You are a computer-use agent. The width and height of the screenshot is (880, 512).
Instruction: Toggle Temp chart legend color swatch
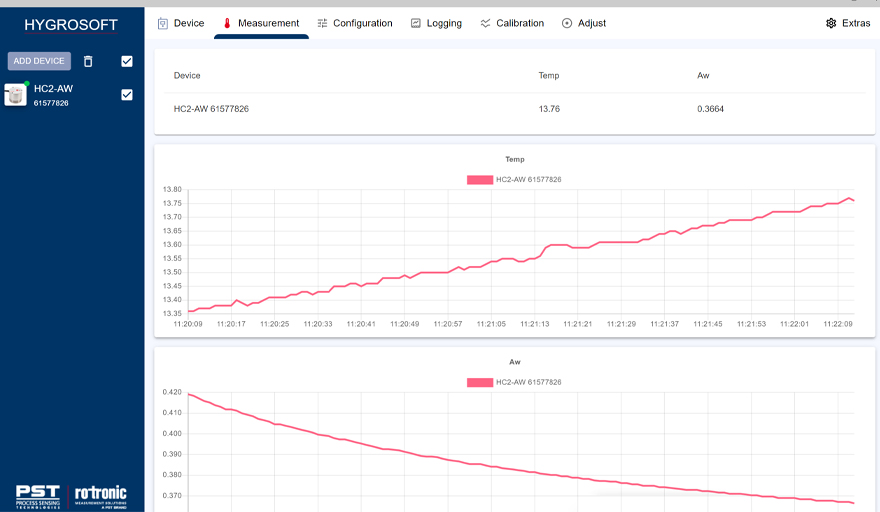480,180
